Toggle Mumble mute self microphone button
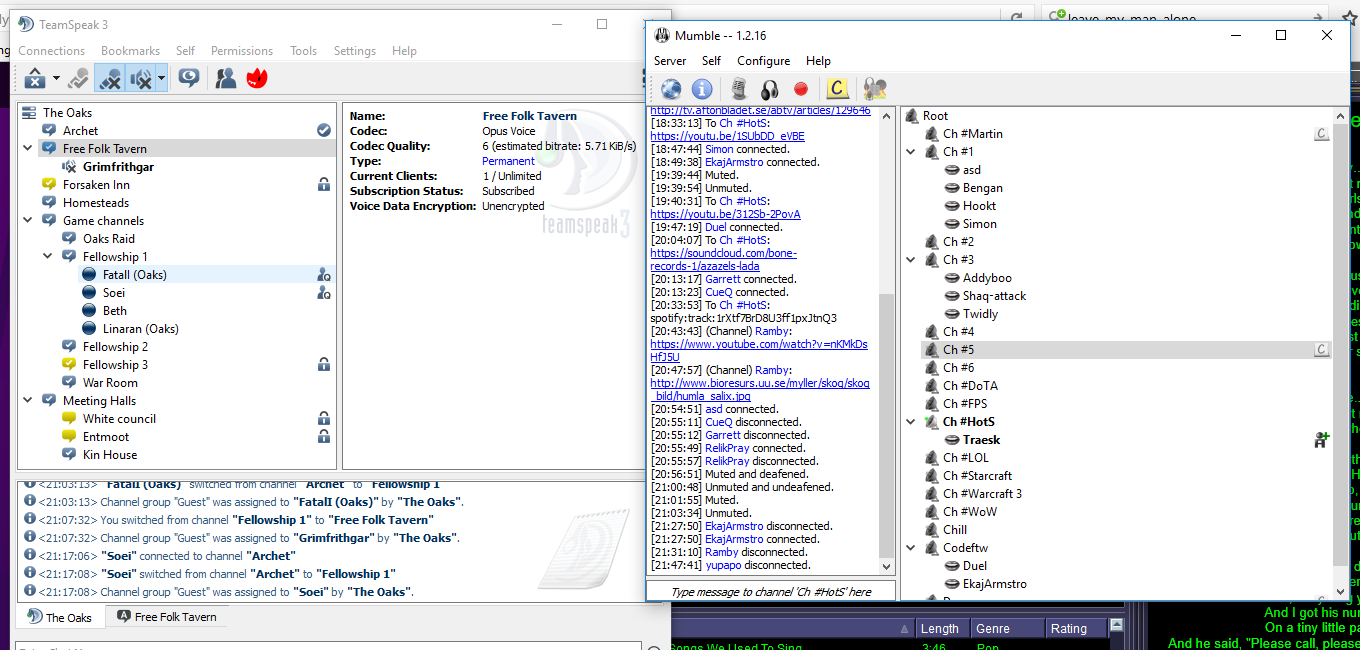This screenshot has height=650, width=1360. coord(739,89)
